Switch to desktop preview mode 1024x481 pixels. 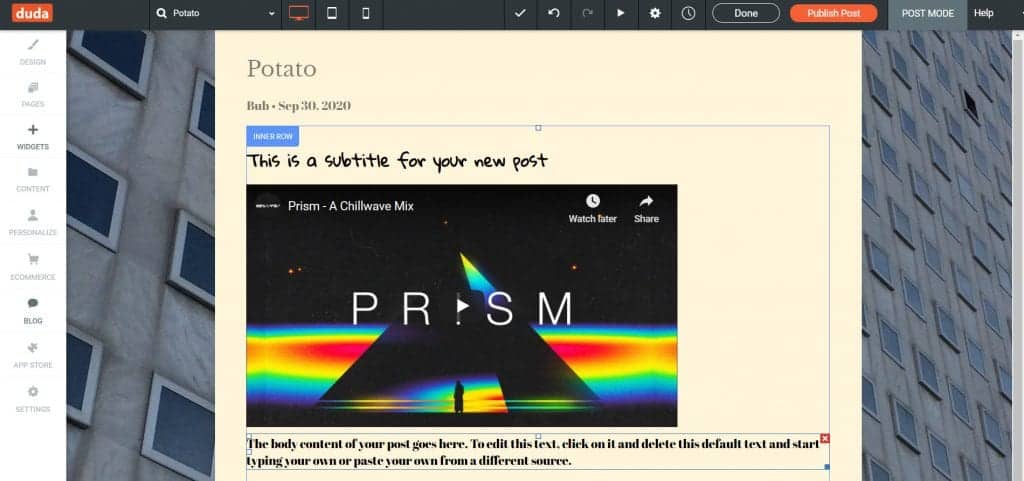298,13
